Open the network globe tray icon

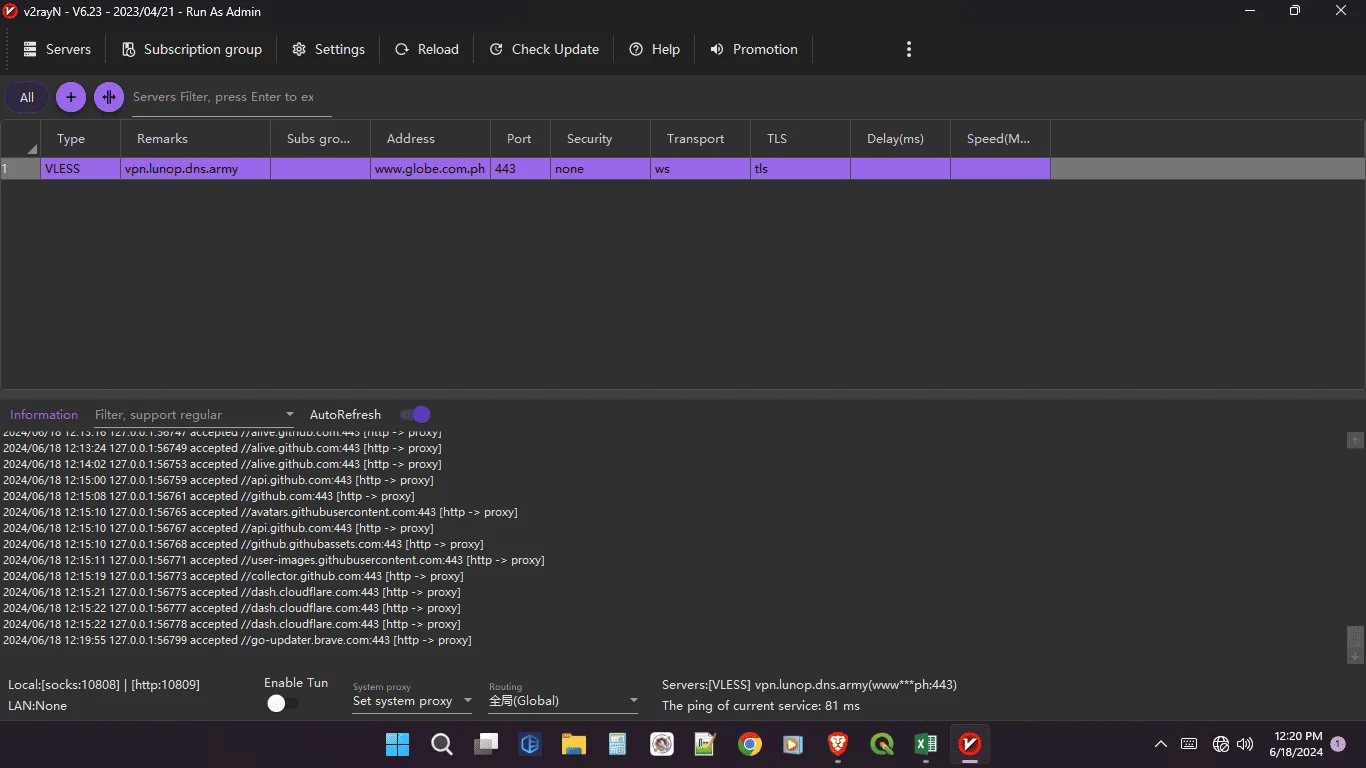1220,744
